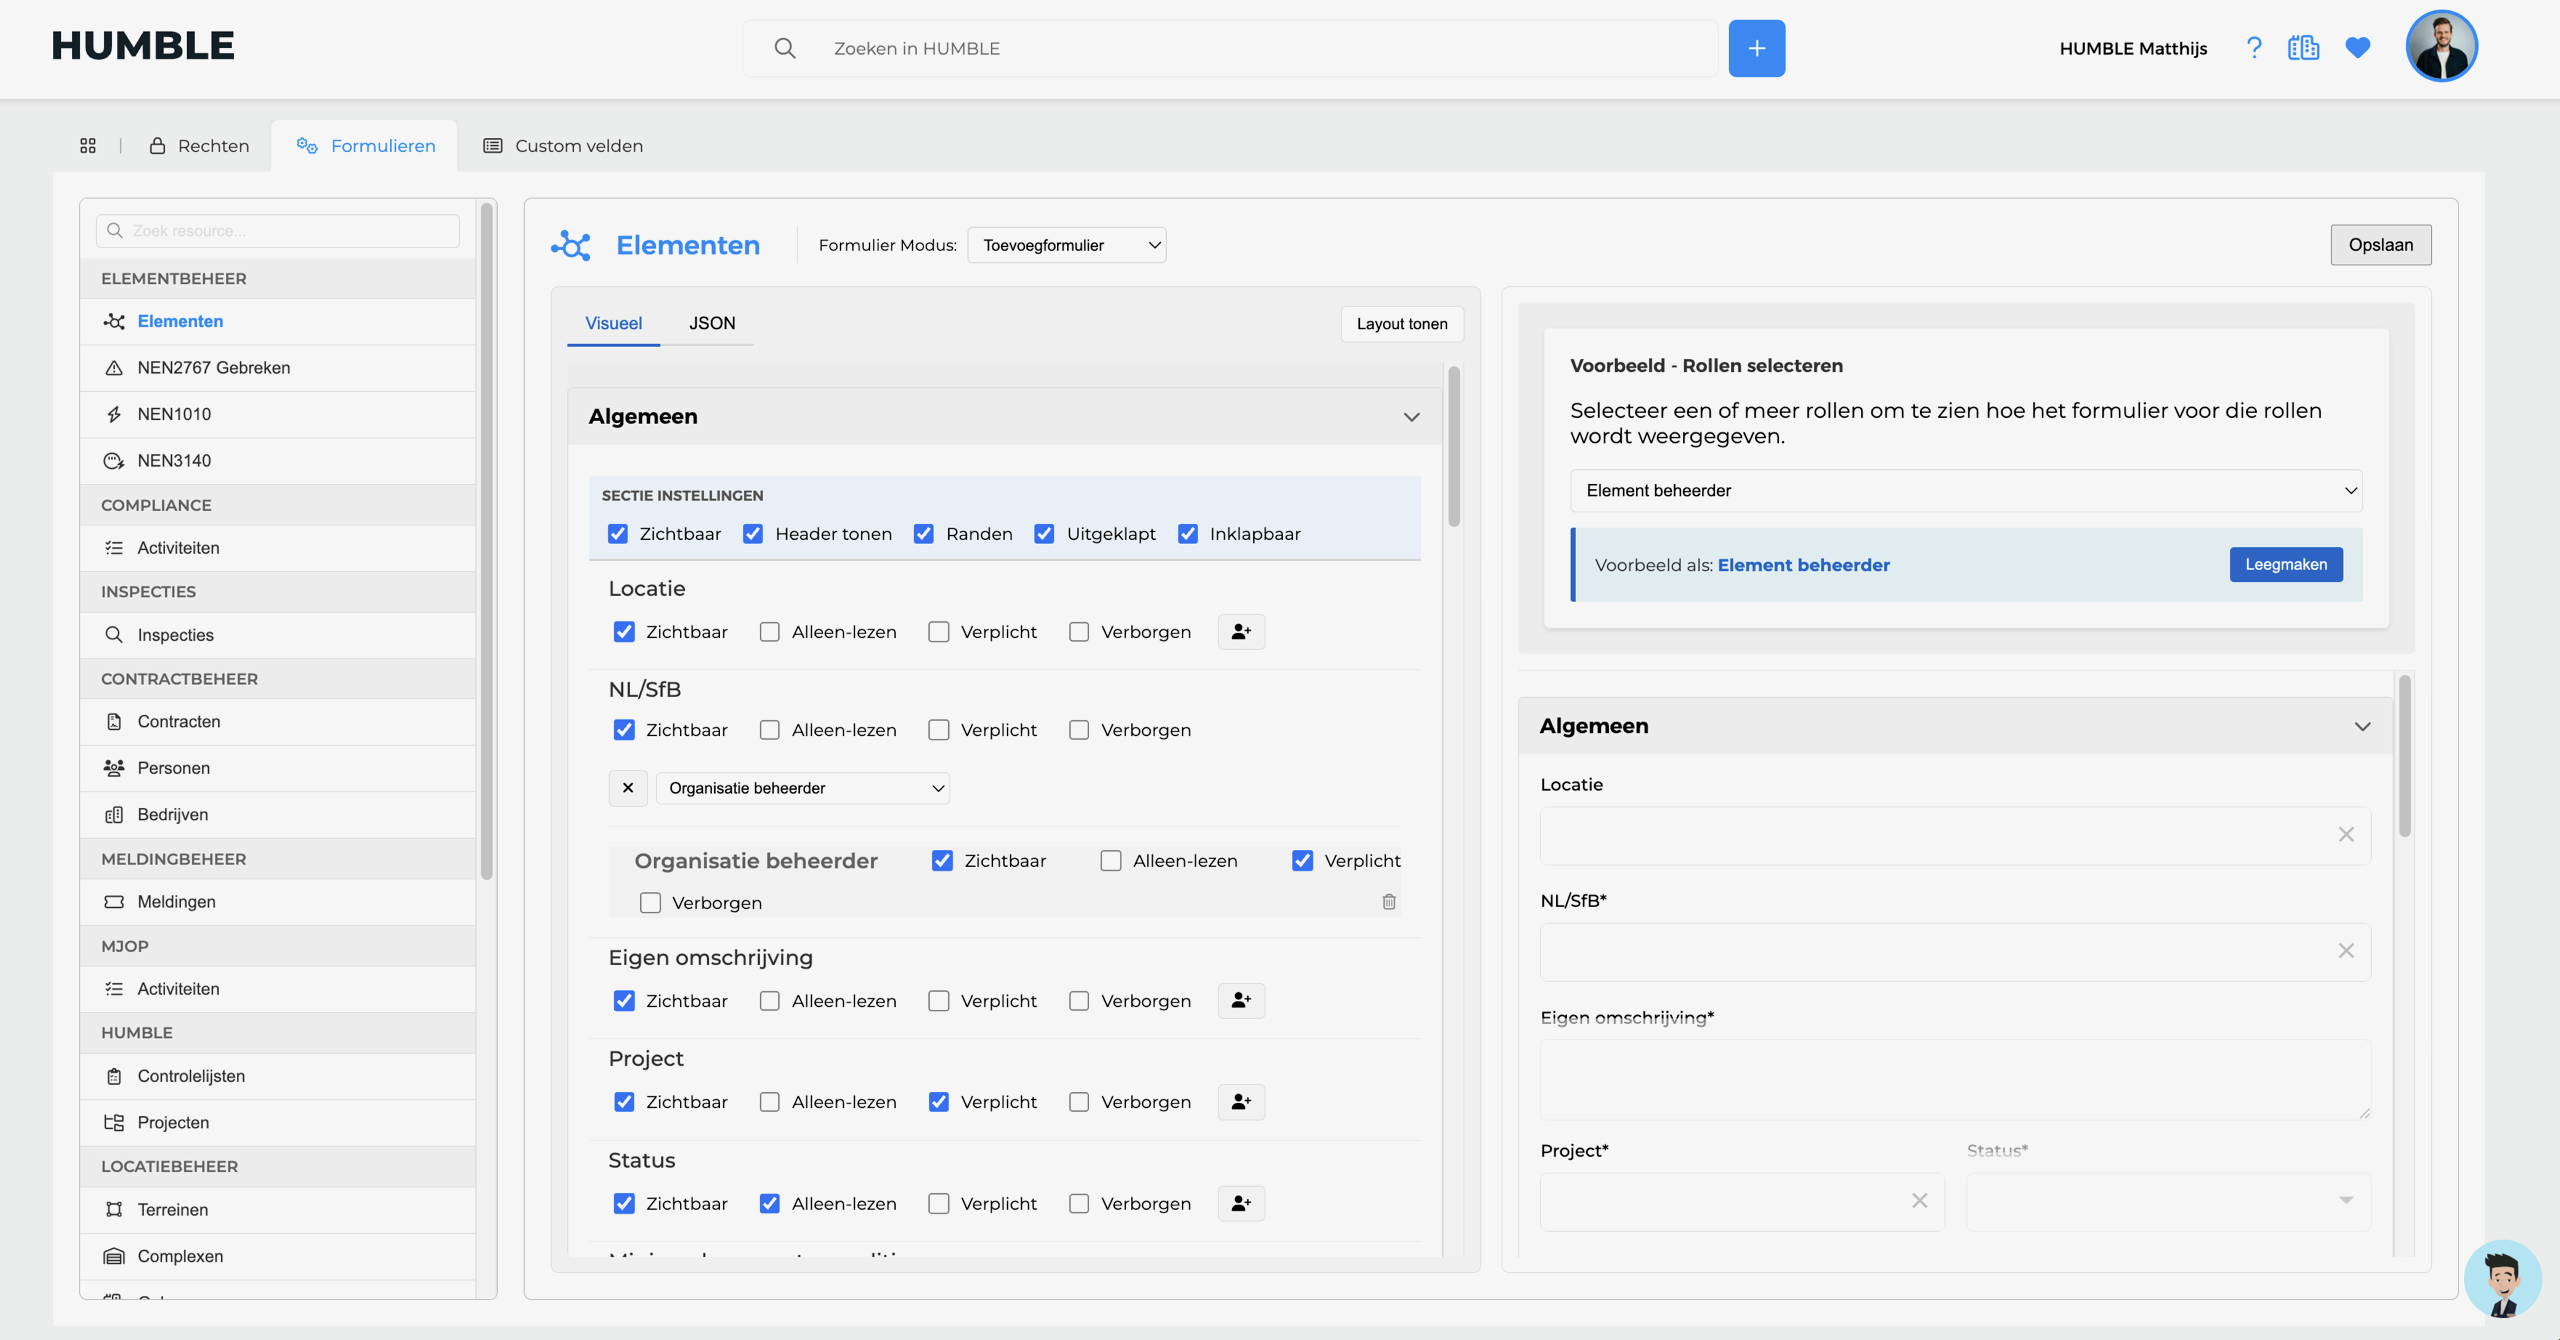Uncheck Alleen-lezen for Status field
Image resolution: width=2560 pixels, height=1340 pixels.
pos(769,1204)
